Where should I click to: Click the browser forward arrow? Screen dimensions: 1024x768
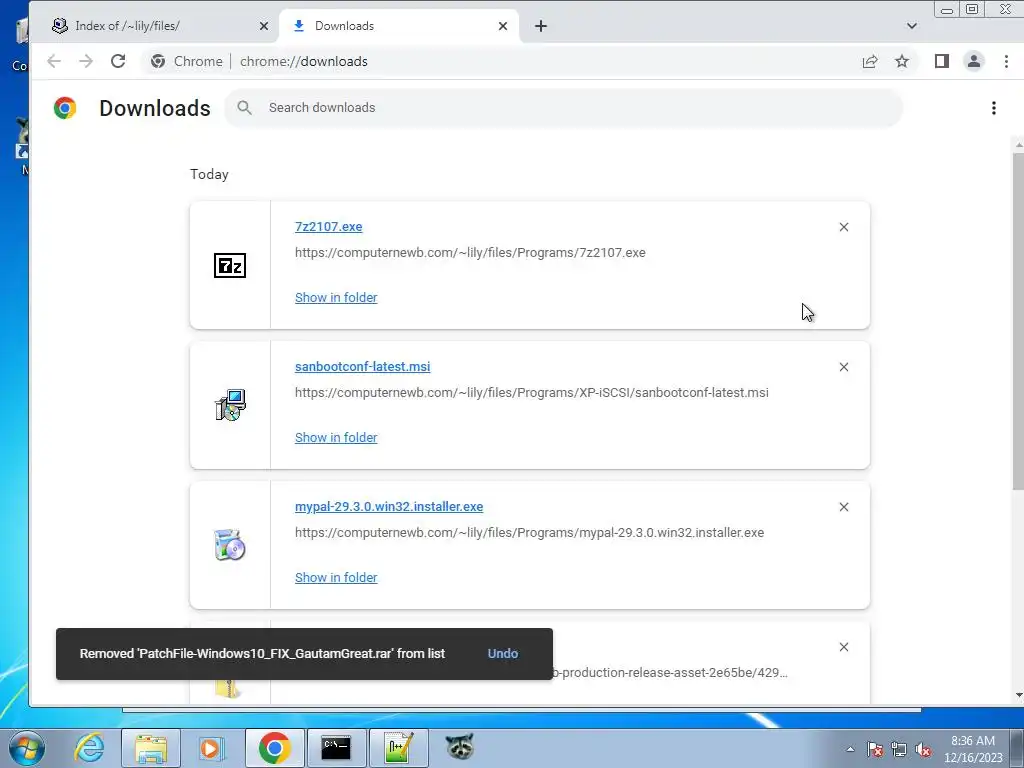86,61
